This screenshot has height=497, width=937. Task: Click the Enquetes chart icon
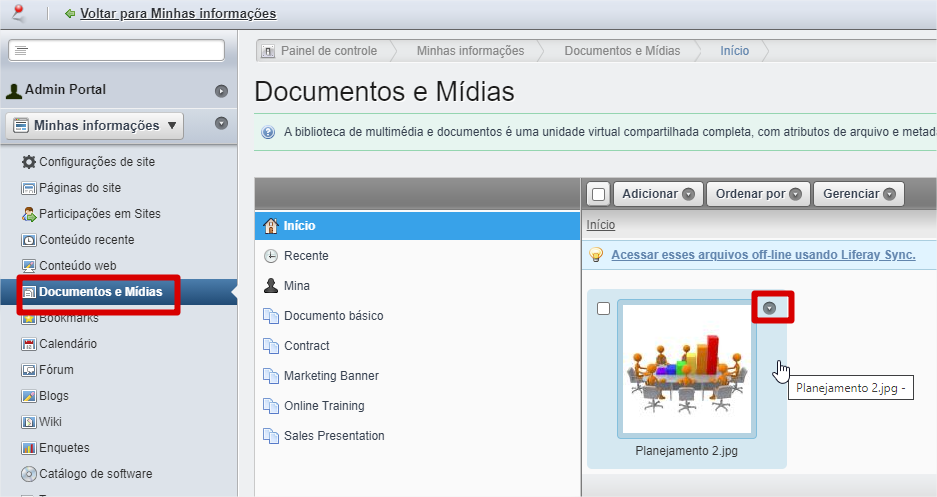click(x=28, y=448)
